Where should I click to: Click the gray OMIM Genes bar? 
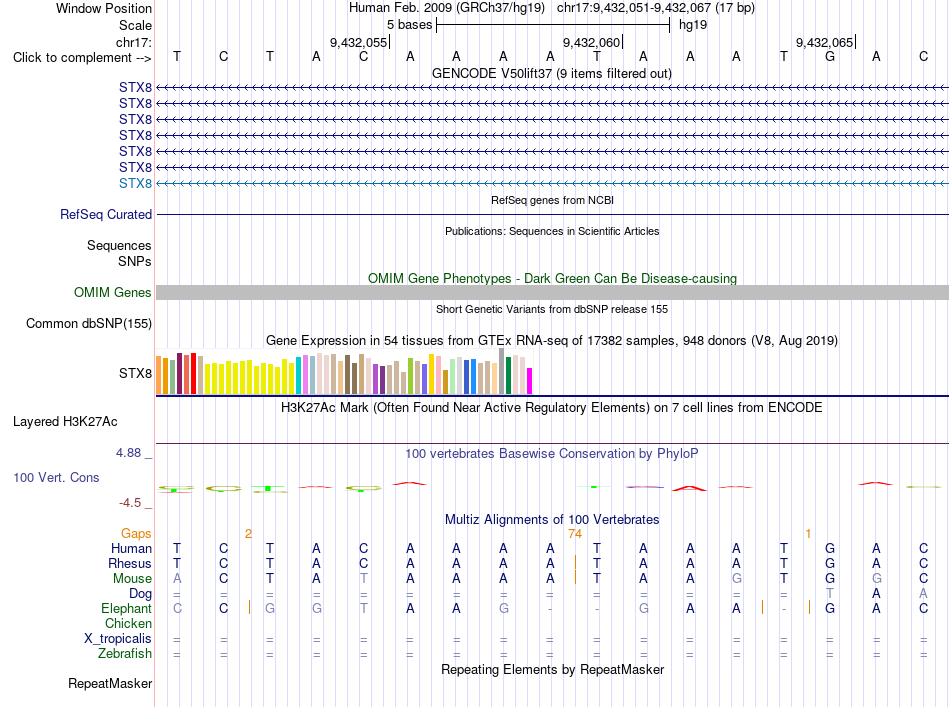click(552, 293)
